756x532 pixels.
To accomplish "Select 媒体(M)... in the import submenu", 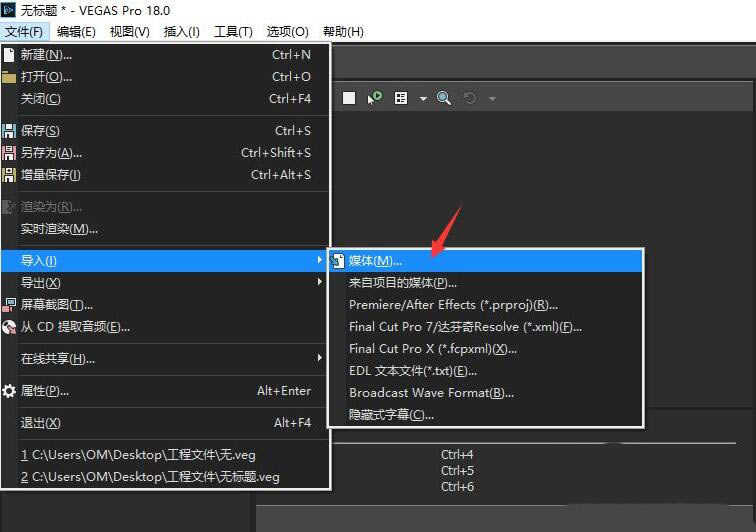I will tap(486, 261).
